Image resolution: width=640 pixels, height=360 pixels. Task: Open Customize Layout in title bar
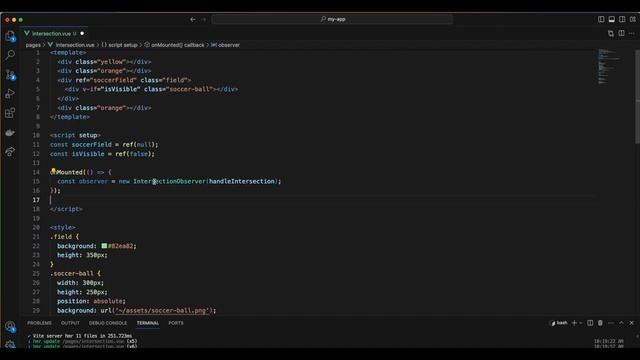click(x=633, y=19)
